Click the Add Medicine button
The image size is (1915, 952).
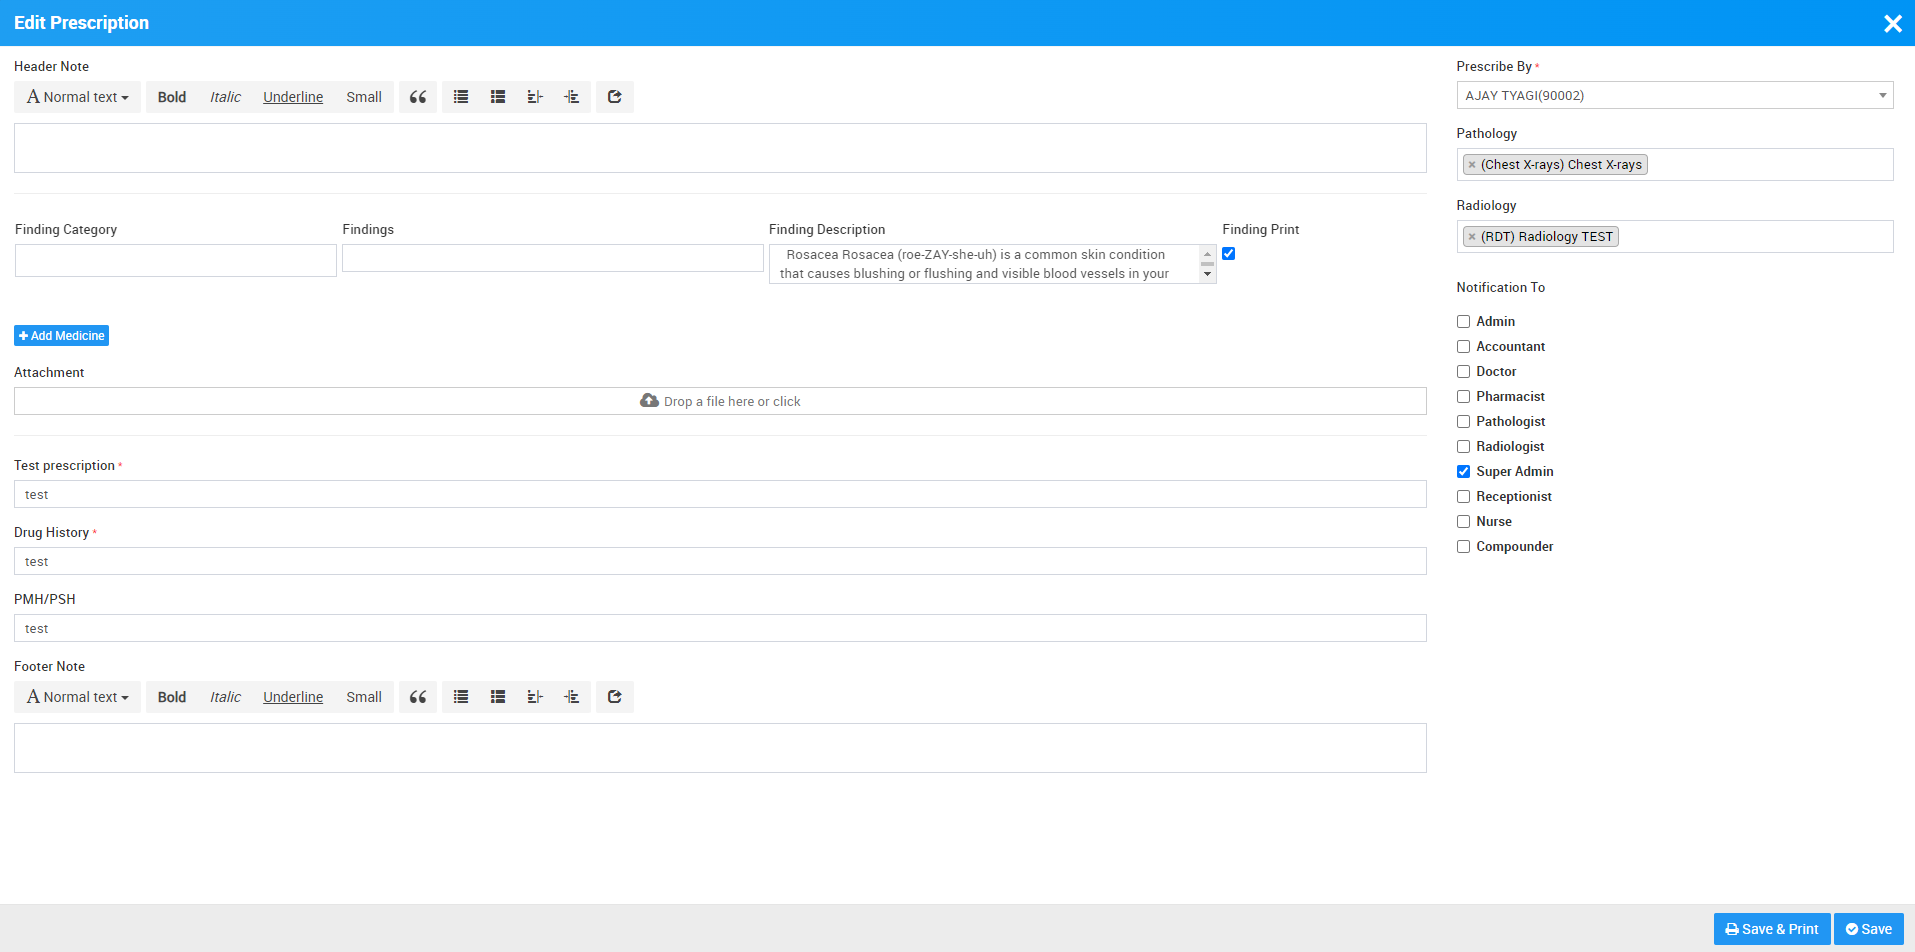[61, 335]
